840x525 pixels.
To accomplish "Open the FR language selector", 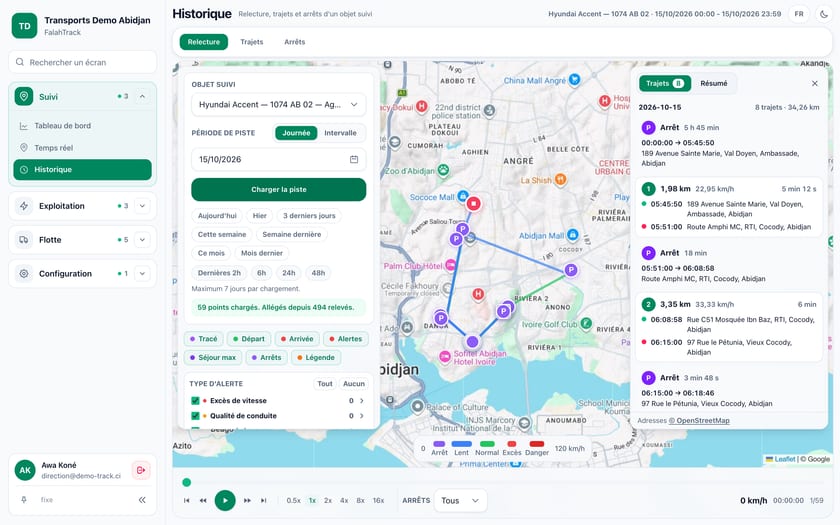I will 799,14.
